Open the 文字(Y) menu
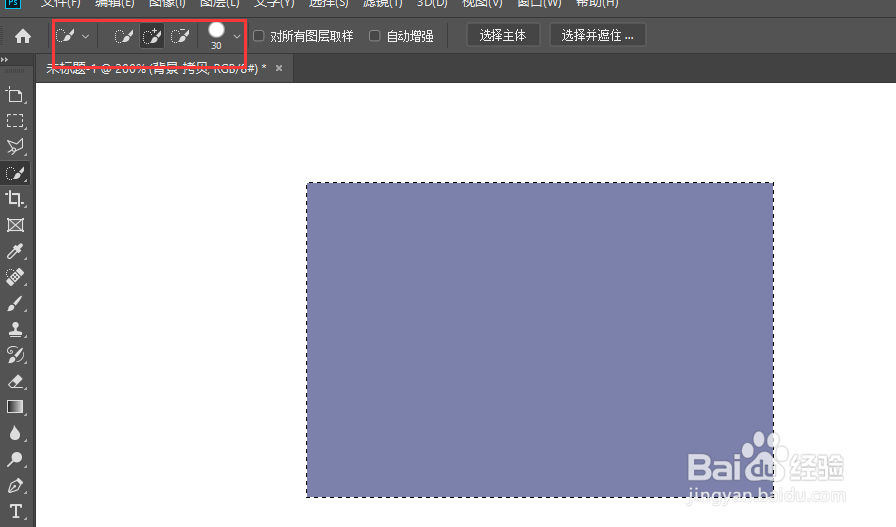Viewport: 896px width, 527px height. click(274, 3)
